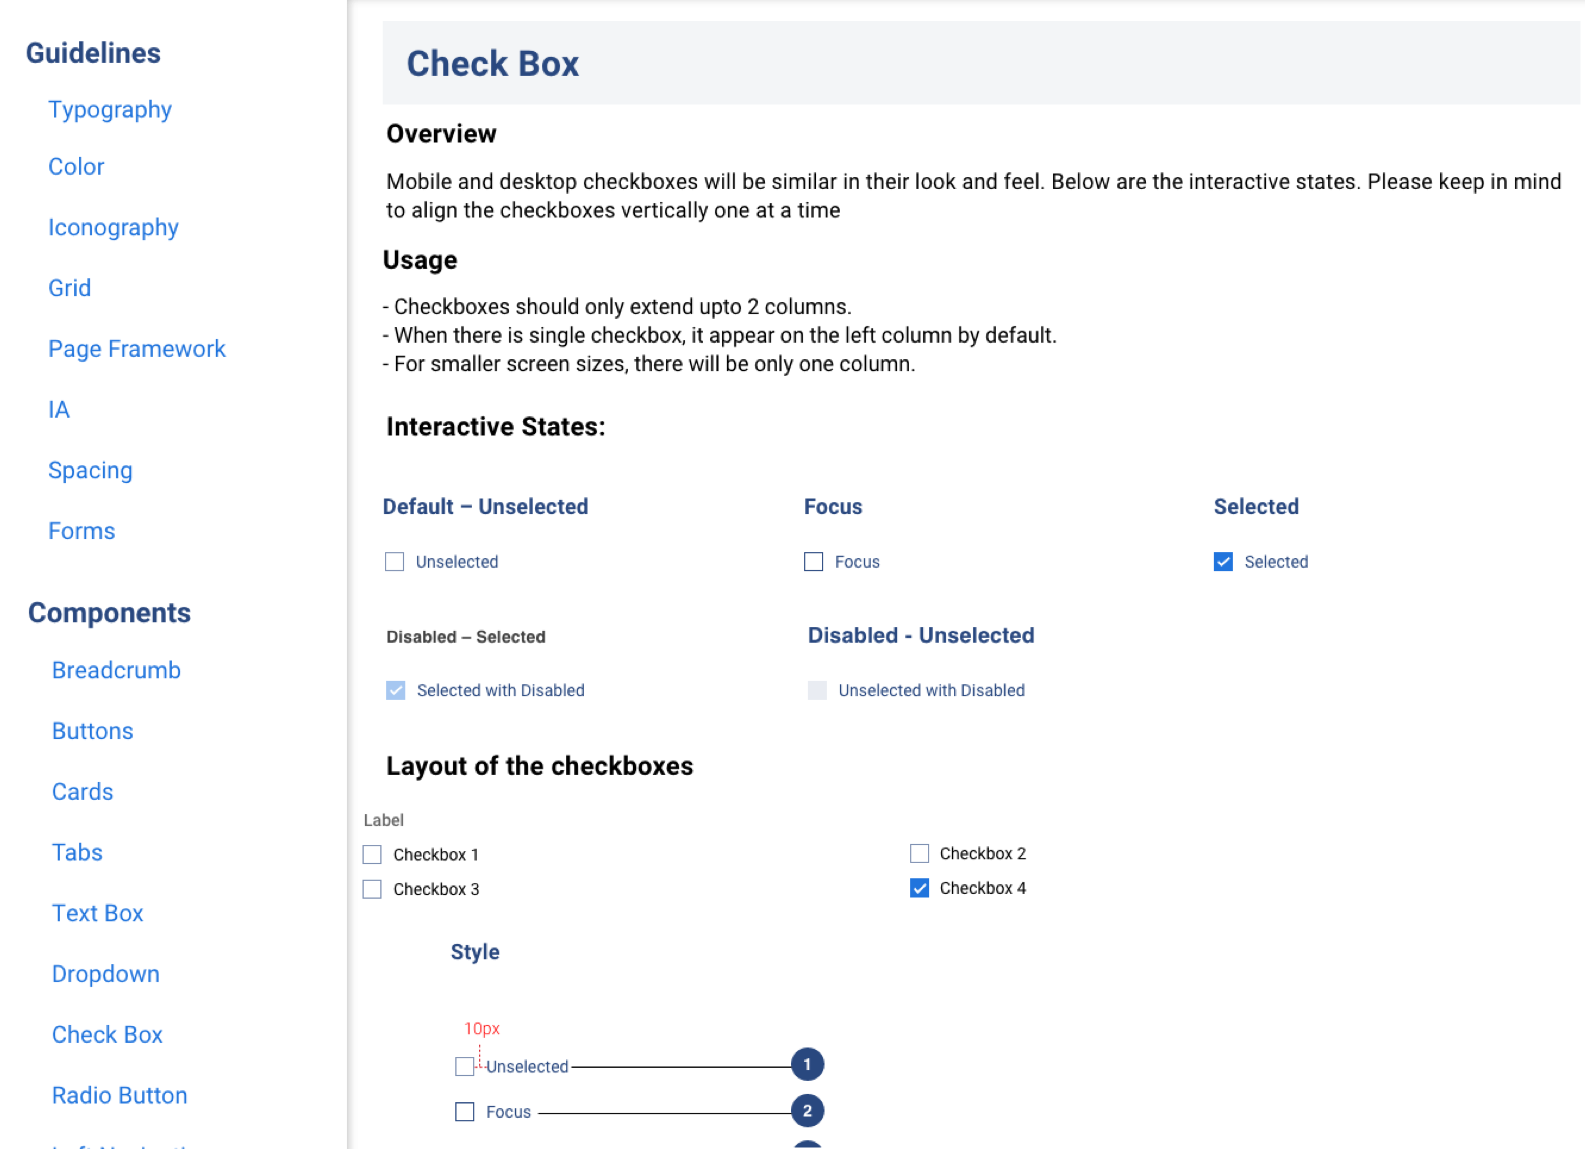Open the Text Box component page
Image resolution: width=1585 pixels, height=1149 pixels.
(97, 913)
